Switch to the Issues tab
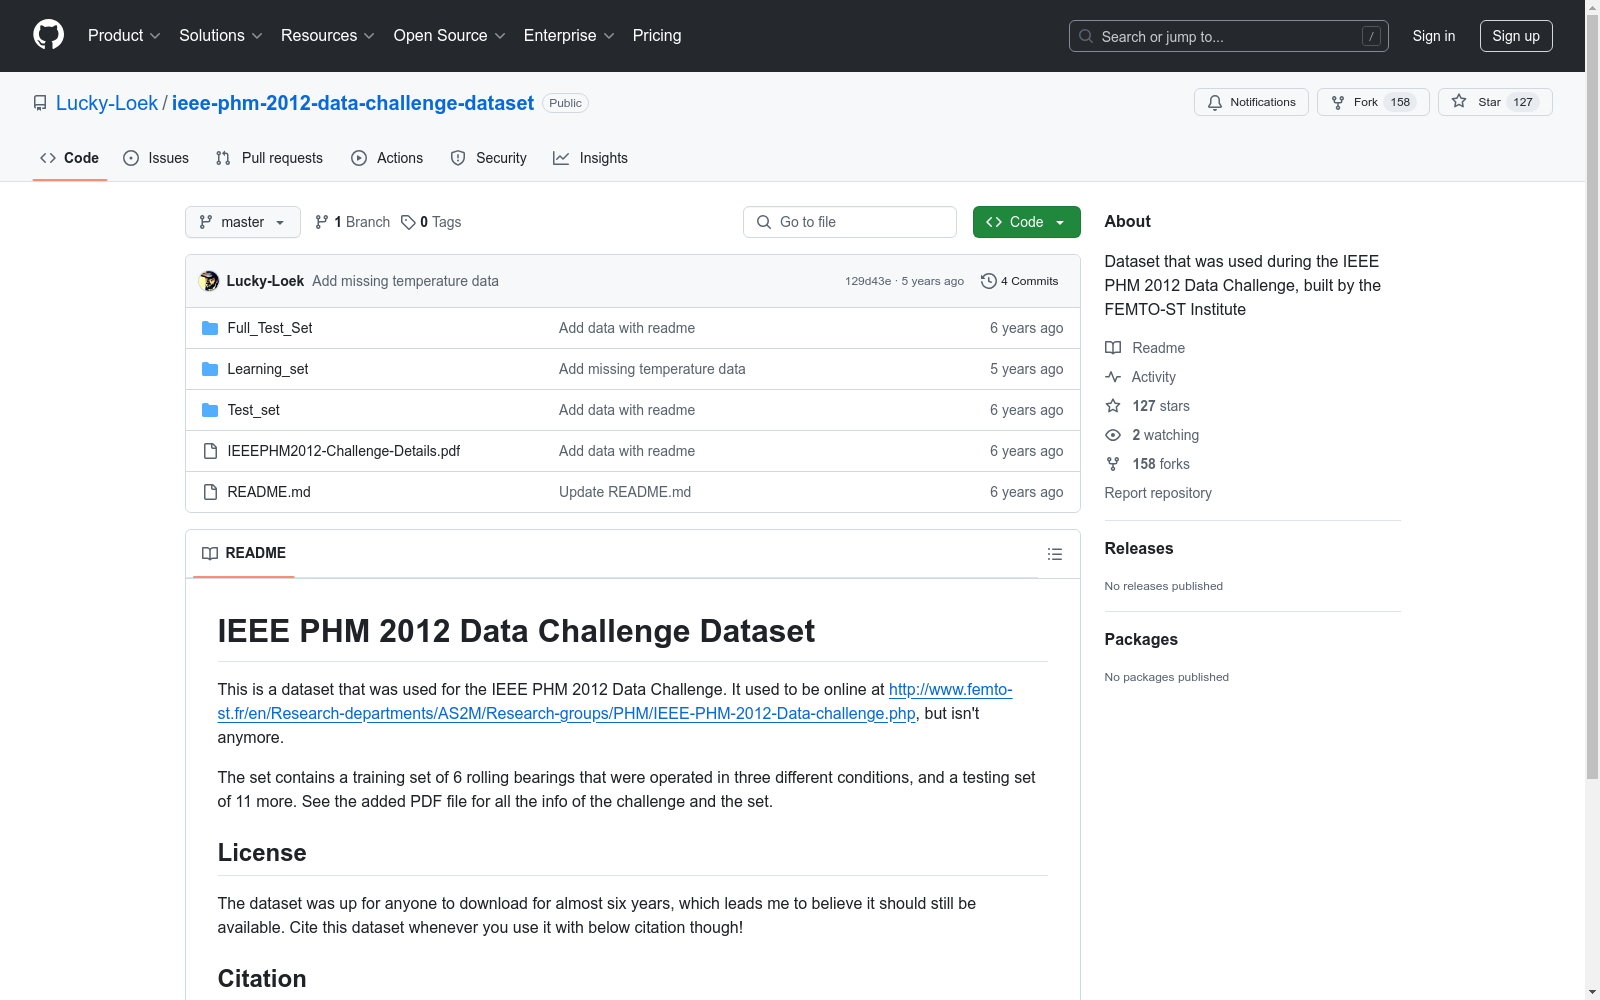The image size is (1600, 1000). [x=156, y=158]
